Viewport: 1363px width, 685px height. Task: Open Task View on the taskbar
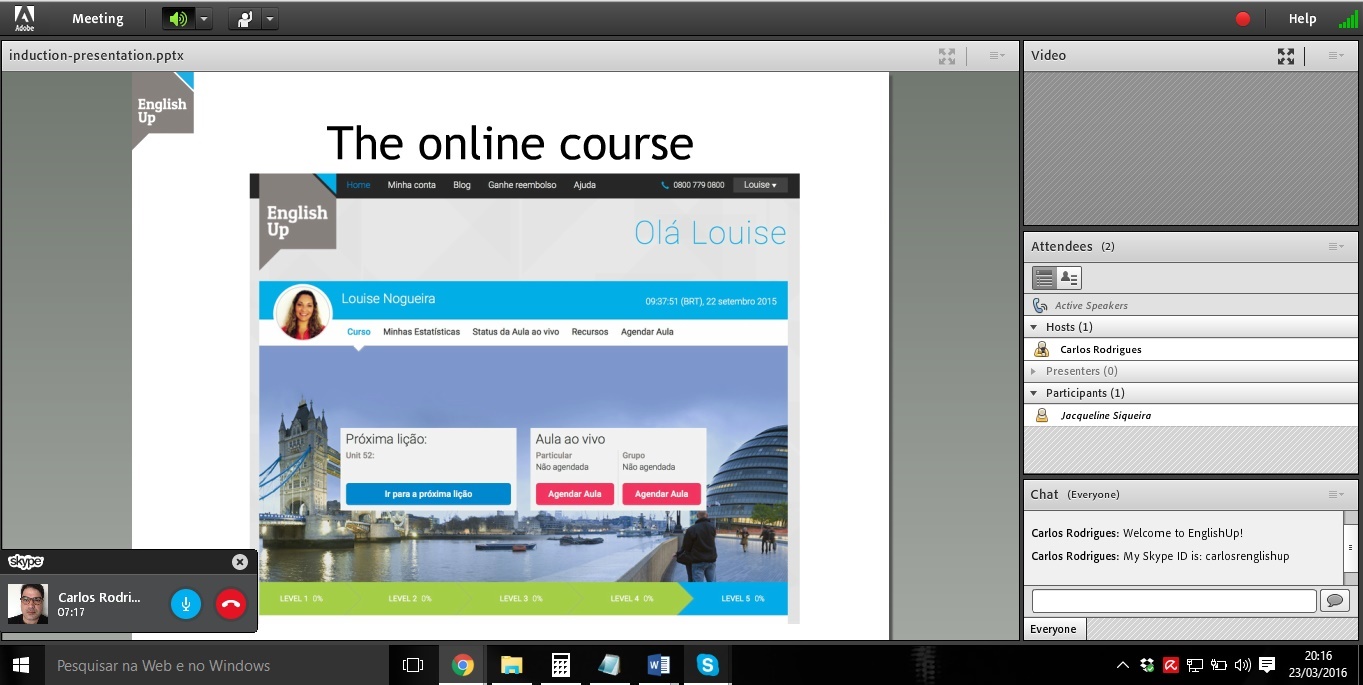(412, 665)
